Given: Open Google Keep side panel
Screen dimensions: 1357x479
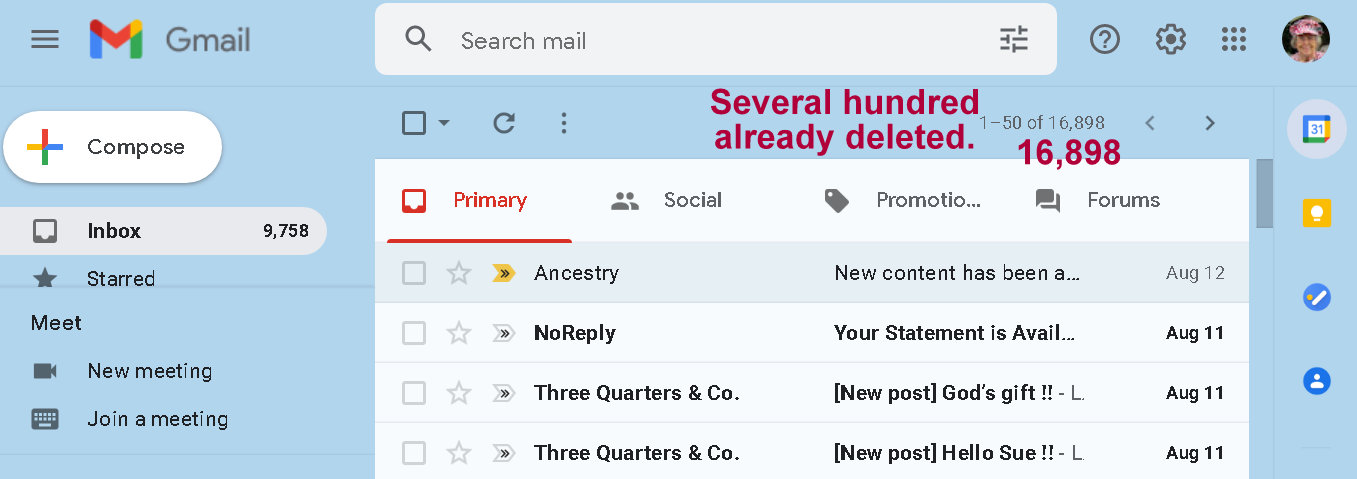Looking at the screenshot, I should pos(1316,213).
